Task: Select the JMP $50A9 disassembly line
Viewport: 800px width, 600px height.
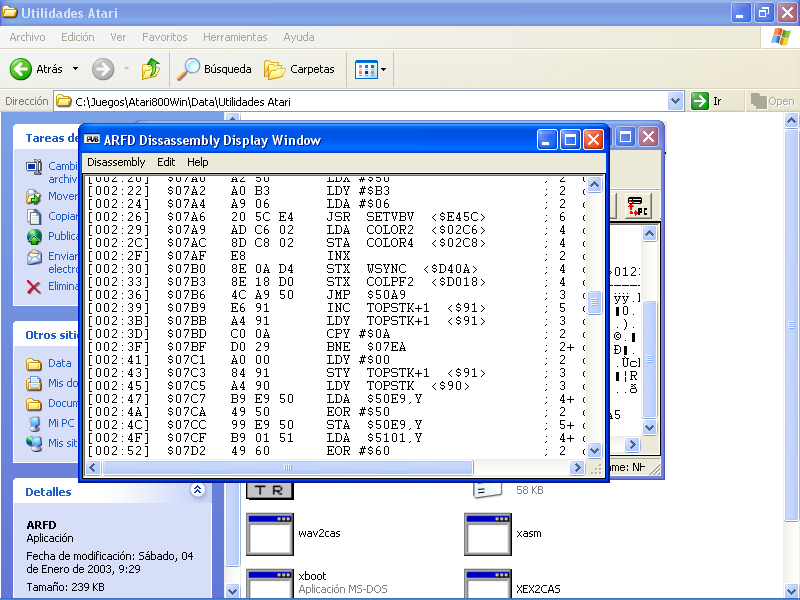Action: click(335, 295)
